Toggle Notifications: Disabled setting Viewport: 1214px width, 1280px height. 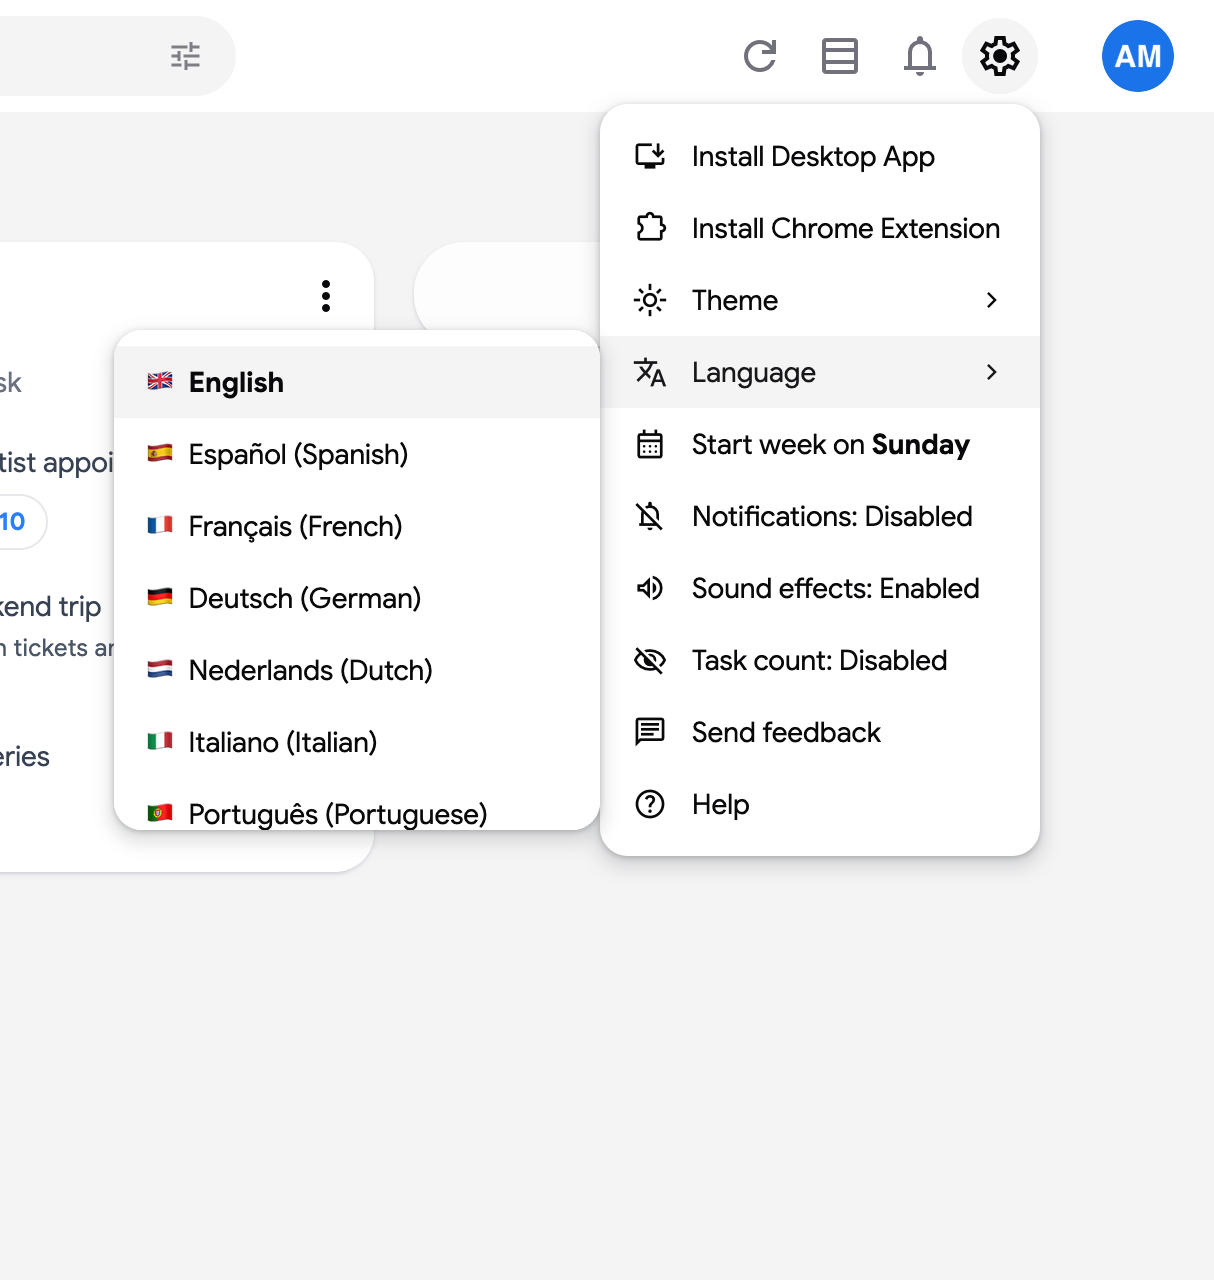pos(820,516)
